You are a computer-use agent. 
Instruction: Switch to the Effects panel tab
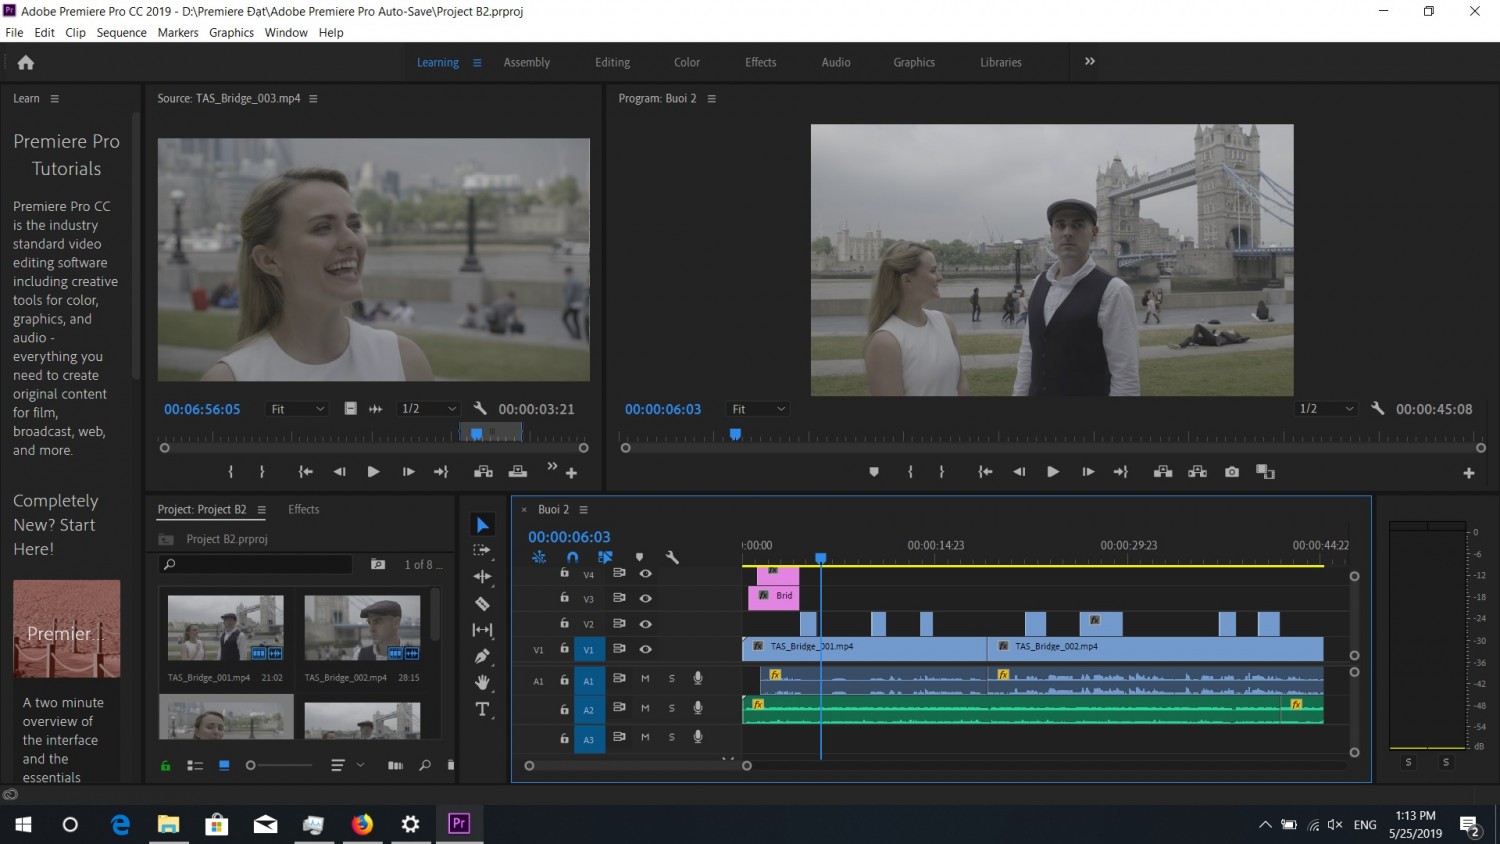(304, 510)
